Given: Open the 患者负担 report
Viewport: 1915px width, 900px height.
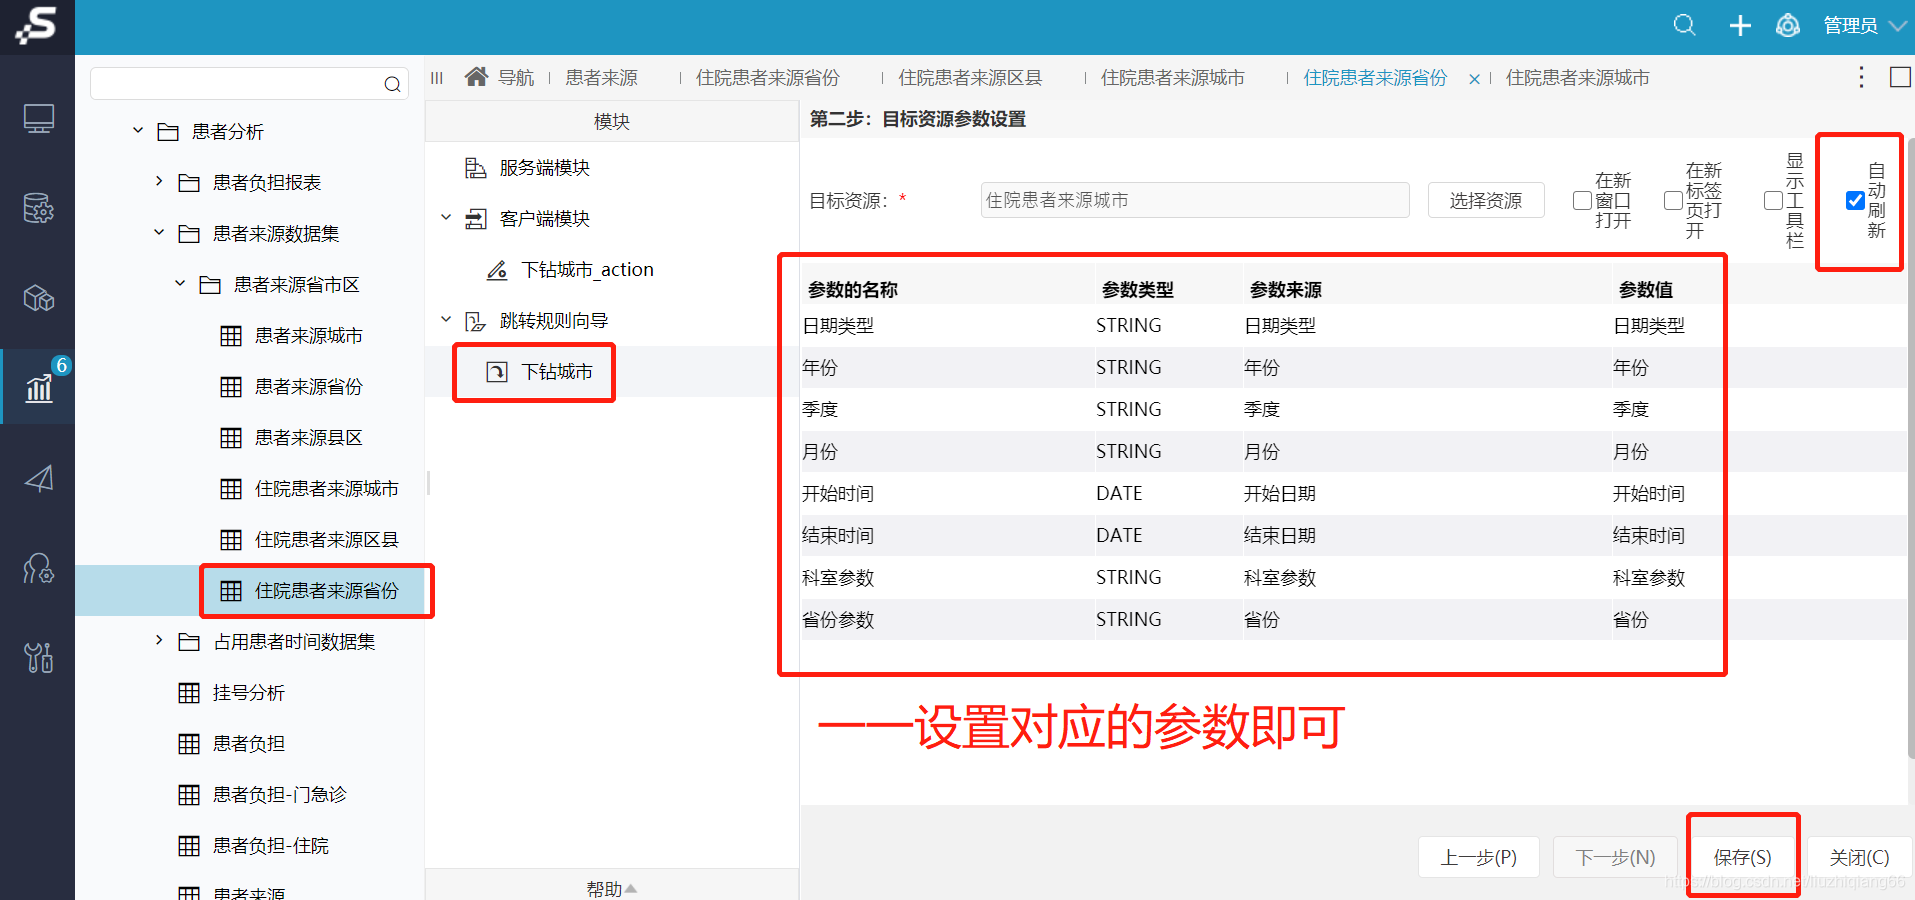Looking at the screenshot, I should click(248, 744).
